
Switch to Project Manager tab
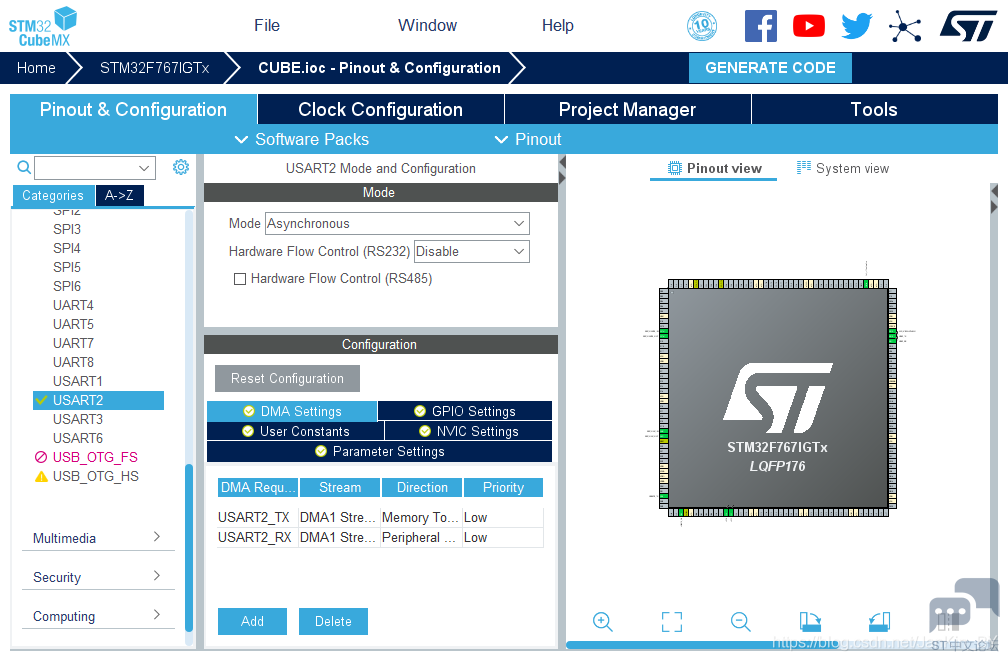[627, 109]
